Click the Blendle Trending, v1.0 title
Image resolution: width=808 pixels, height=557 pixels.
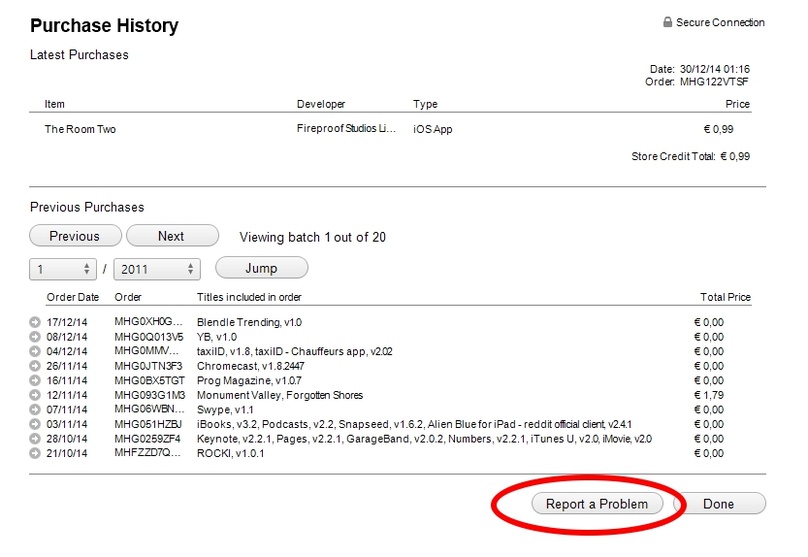point(249,323)
